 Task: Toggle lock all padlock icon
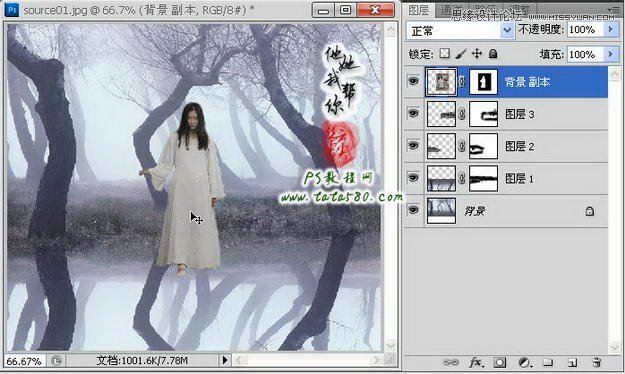coord(493,54)
